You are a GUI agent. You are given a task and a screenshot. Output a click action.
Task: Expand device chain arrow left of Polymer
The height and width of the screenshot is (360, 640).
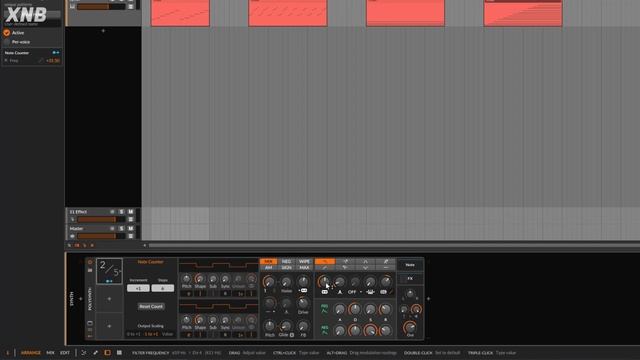click(81, 299)
